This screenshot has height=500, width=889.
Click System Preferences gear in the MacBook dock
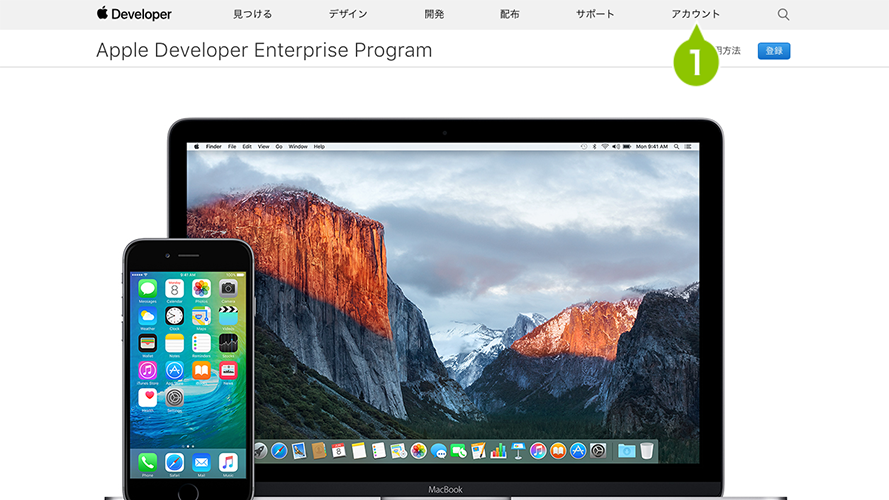(598, 451)
